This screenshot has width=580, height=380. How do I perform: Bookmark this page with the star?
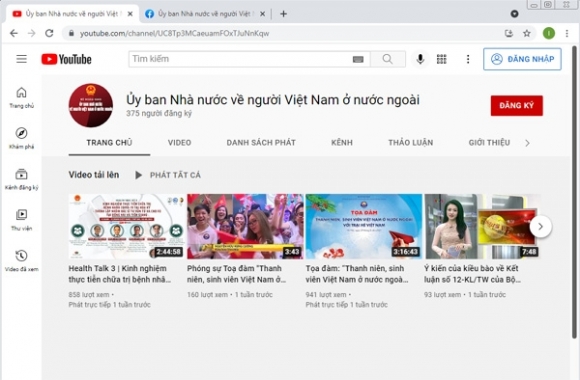(527, 33)
